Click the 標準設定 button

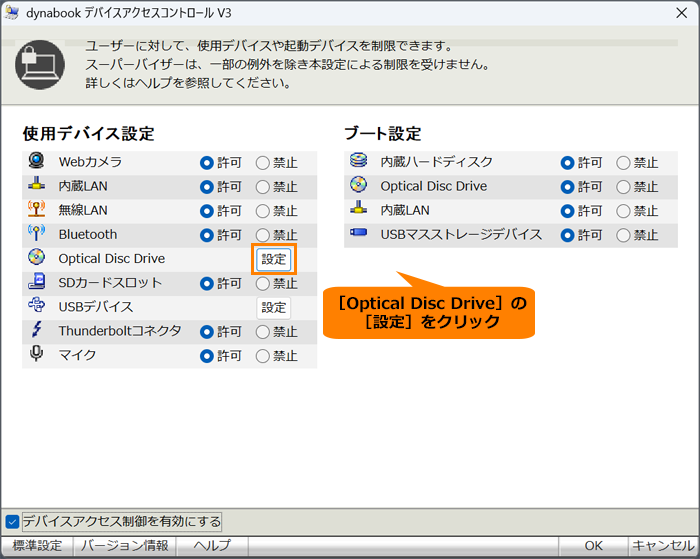point(38,546)
